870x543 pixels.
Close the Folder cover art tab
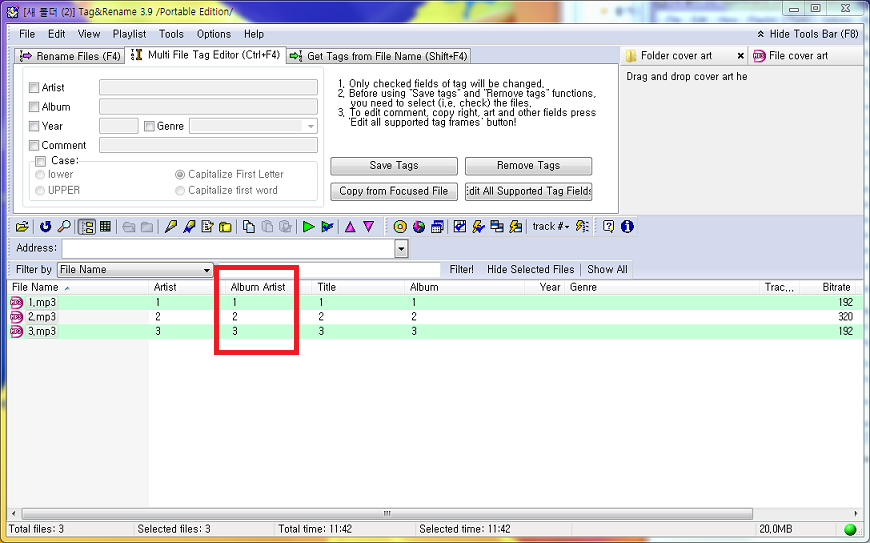click(740, 56)
